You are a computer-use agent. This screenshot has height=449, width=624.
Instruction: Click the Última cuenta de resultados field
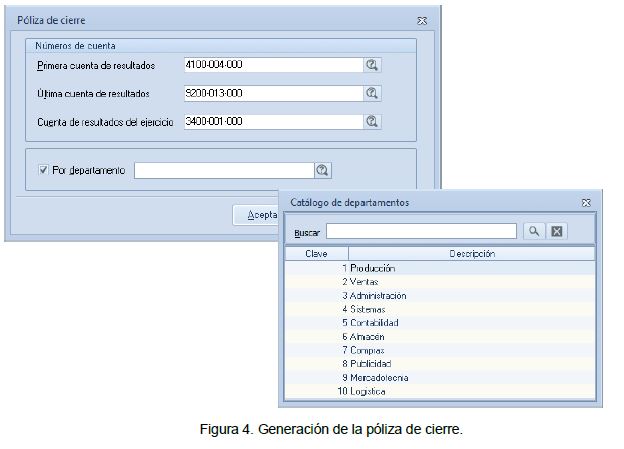tap(272, 93)
